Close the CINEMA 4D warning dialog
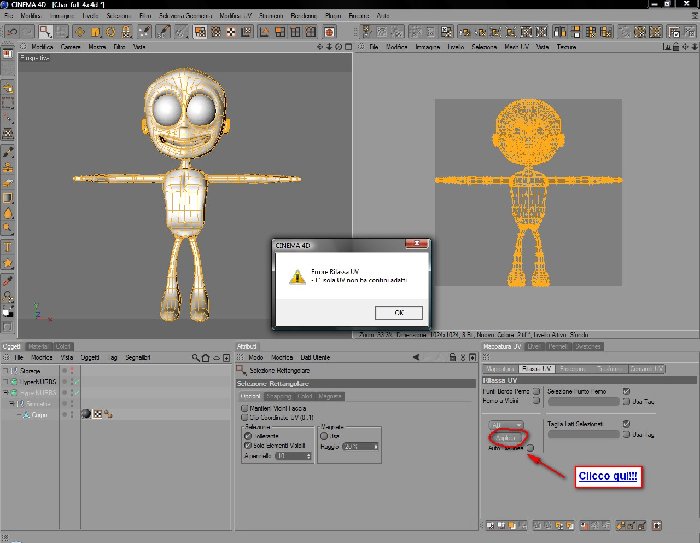 (417, 243)
